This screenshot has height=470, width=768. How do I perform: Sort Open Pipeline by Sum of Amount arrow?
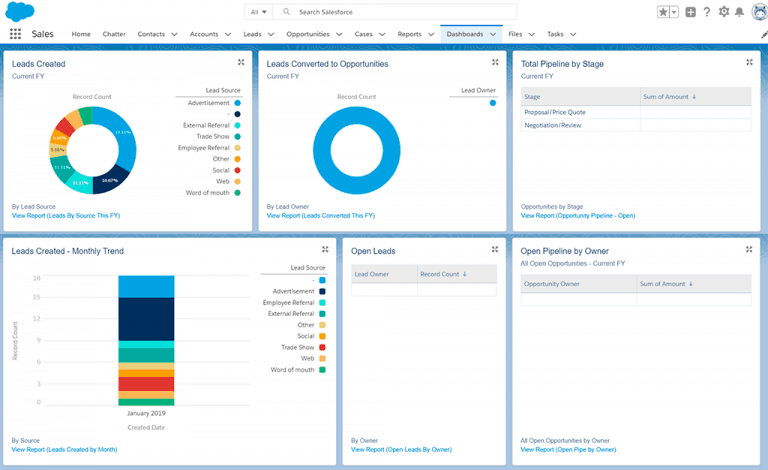691,284
